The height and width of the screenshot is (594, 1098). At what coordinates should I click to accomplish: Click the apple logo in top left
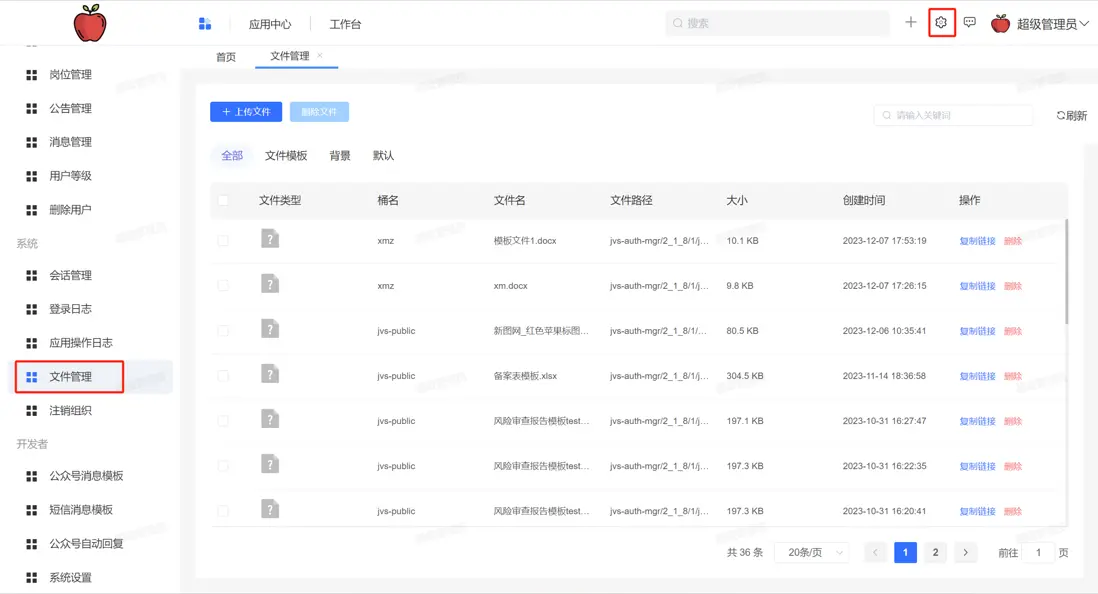pos(89,22)
